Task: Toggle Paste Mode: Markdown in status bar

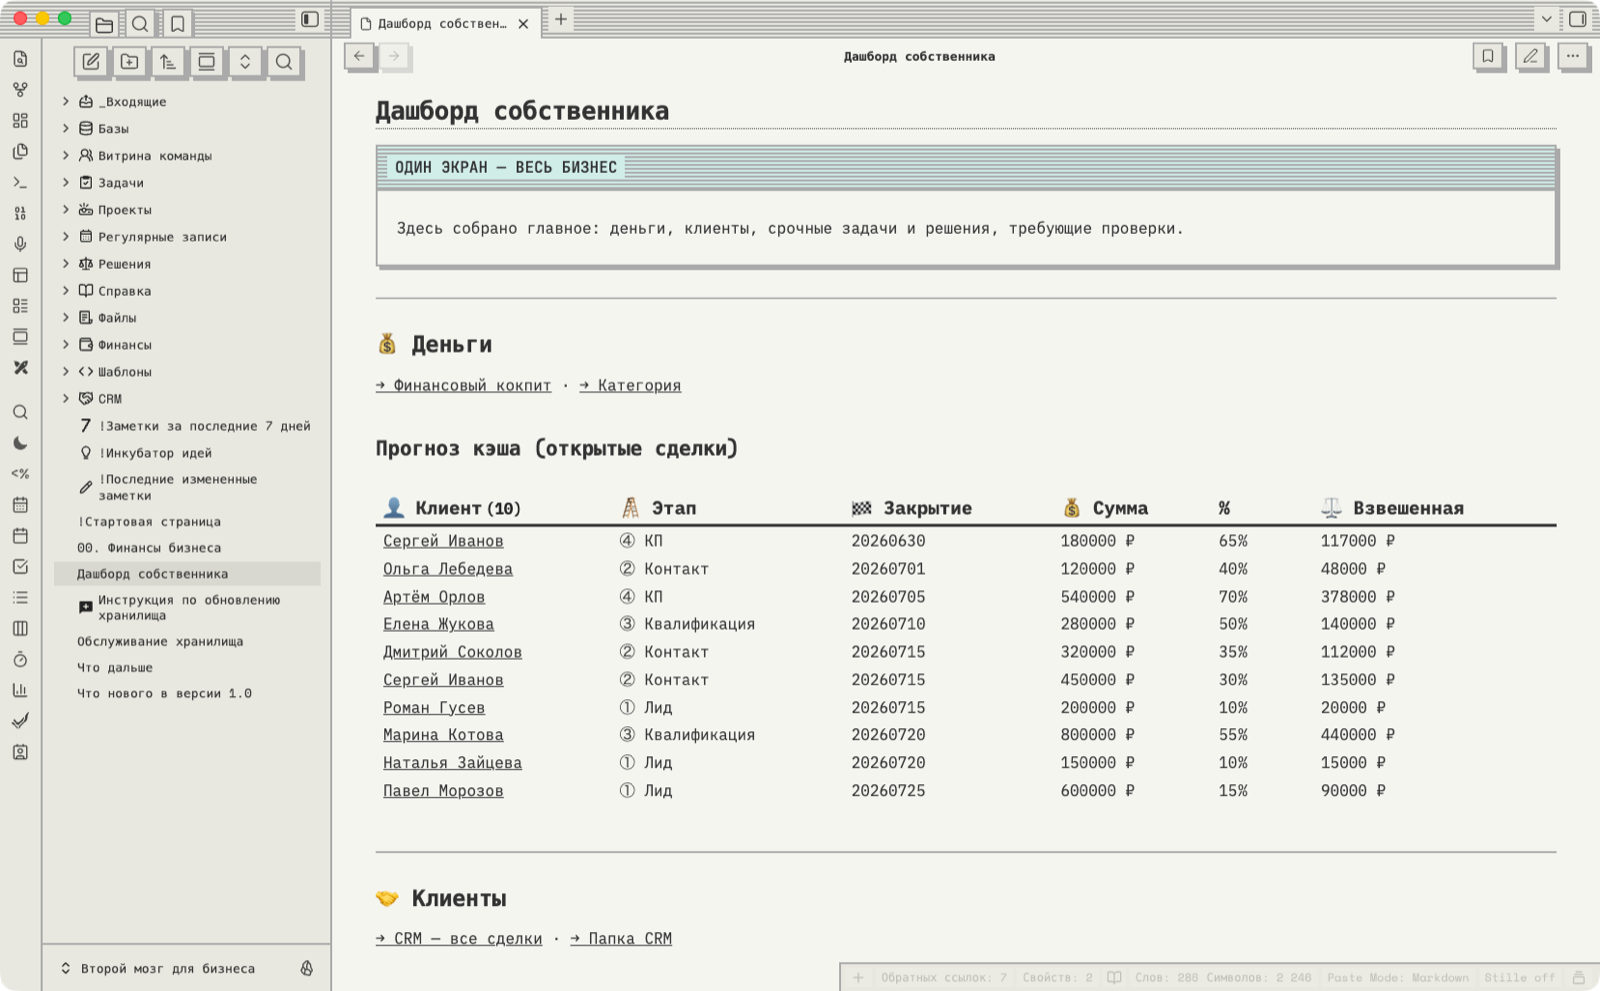Action: (x=1398, y=978)
